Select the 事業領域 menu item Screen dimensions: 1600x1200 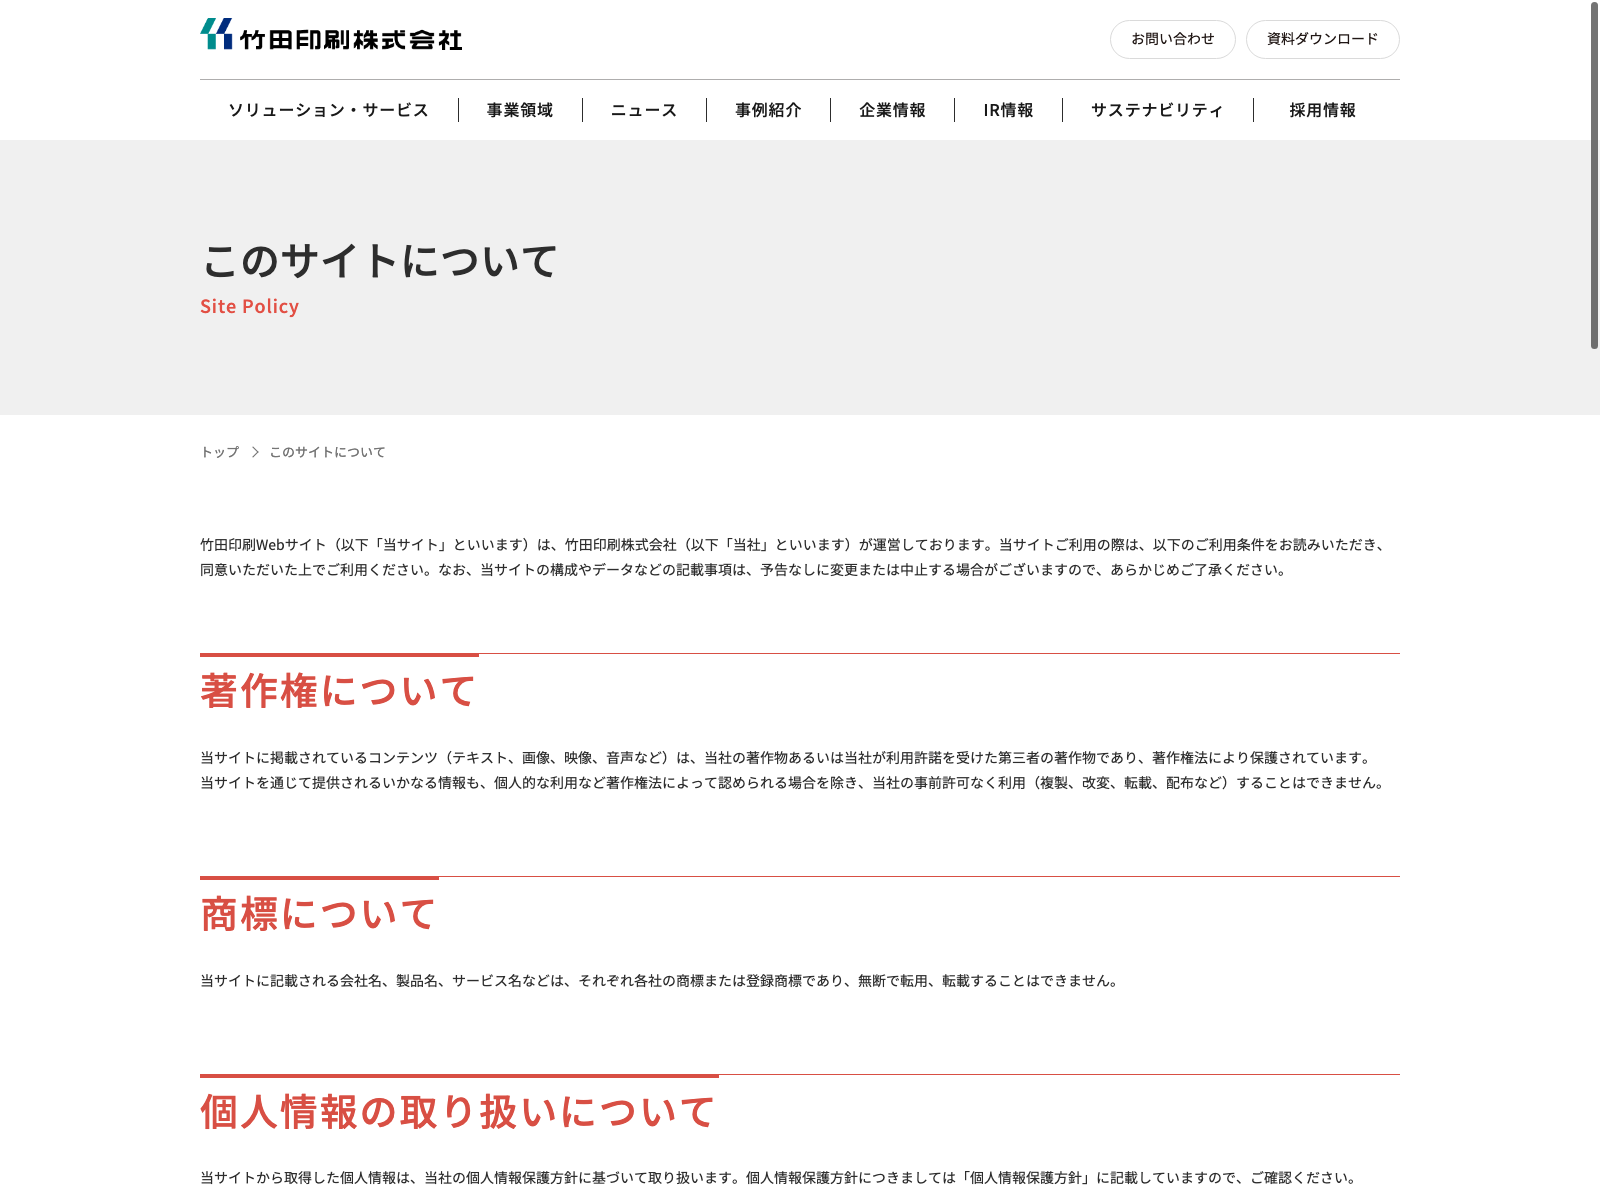coord(520,110)
